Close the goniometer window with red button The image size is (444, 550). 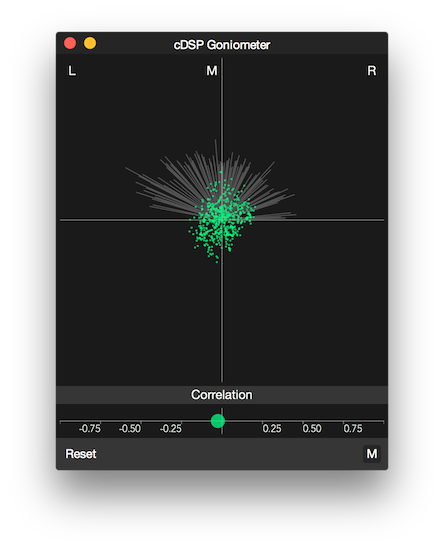(x=70, y=43)
